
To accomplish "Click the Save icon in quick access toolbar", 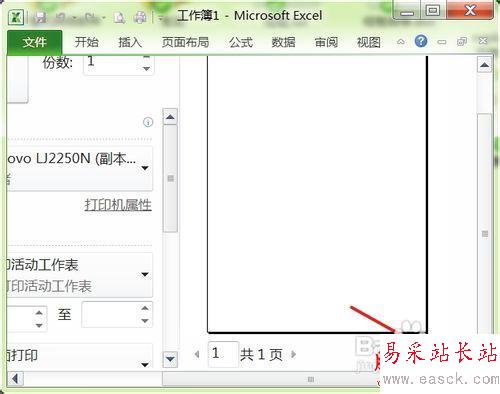I will click(x=40, y=17).
